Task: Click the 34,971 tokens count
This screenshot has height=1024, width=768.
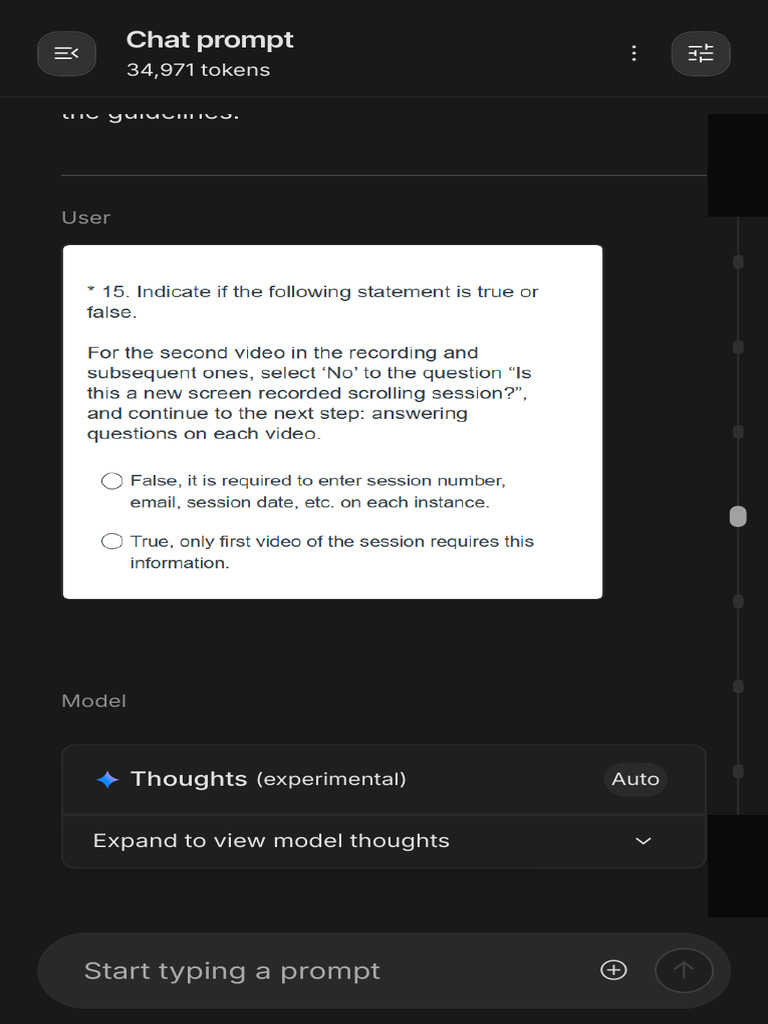Action: point(198,70)
